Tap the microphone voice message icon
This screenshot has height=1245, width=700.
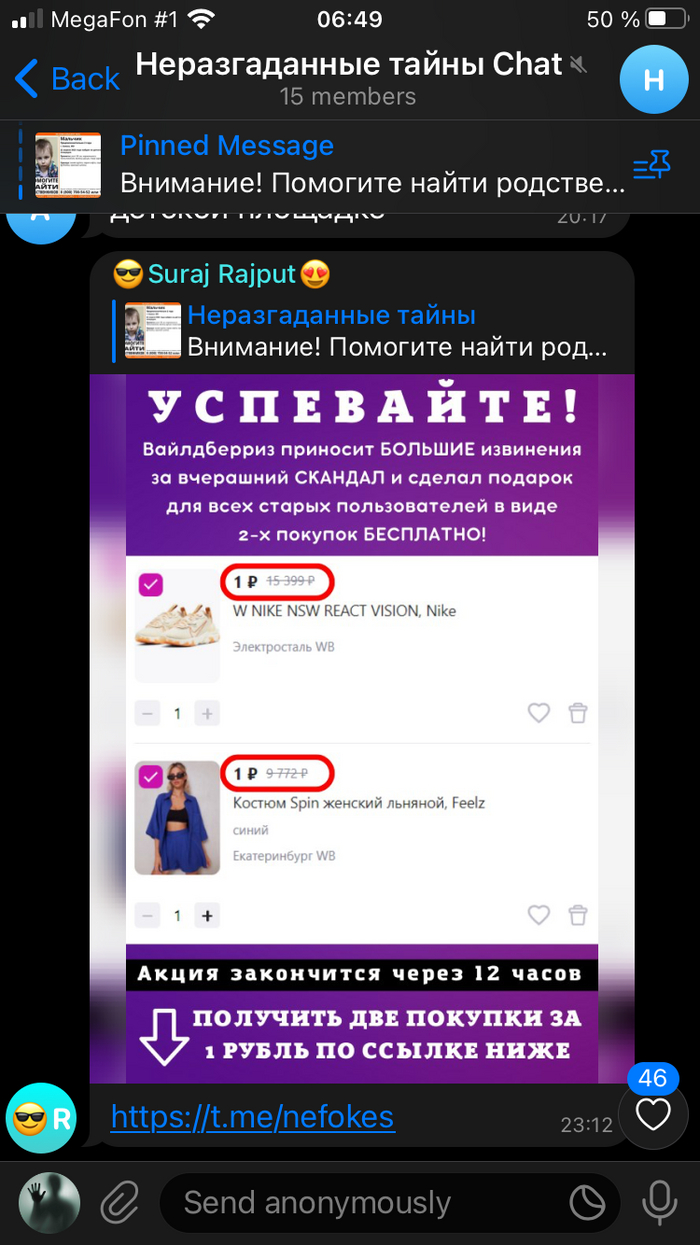point(659,1202)
